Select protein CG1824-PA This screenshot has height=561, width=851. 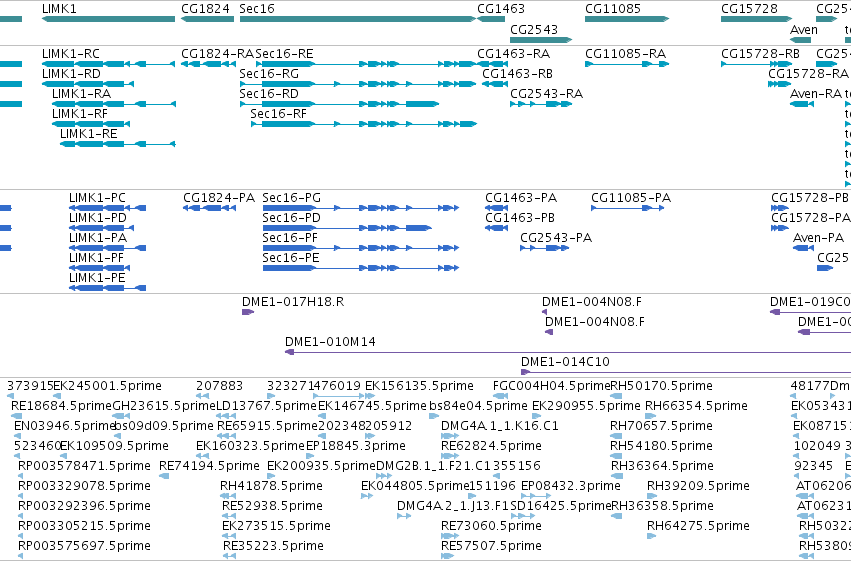(219, 198)
